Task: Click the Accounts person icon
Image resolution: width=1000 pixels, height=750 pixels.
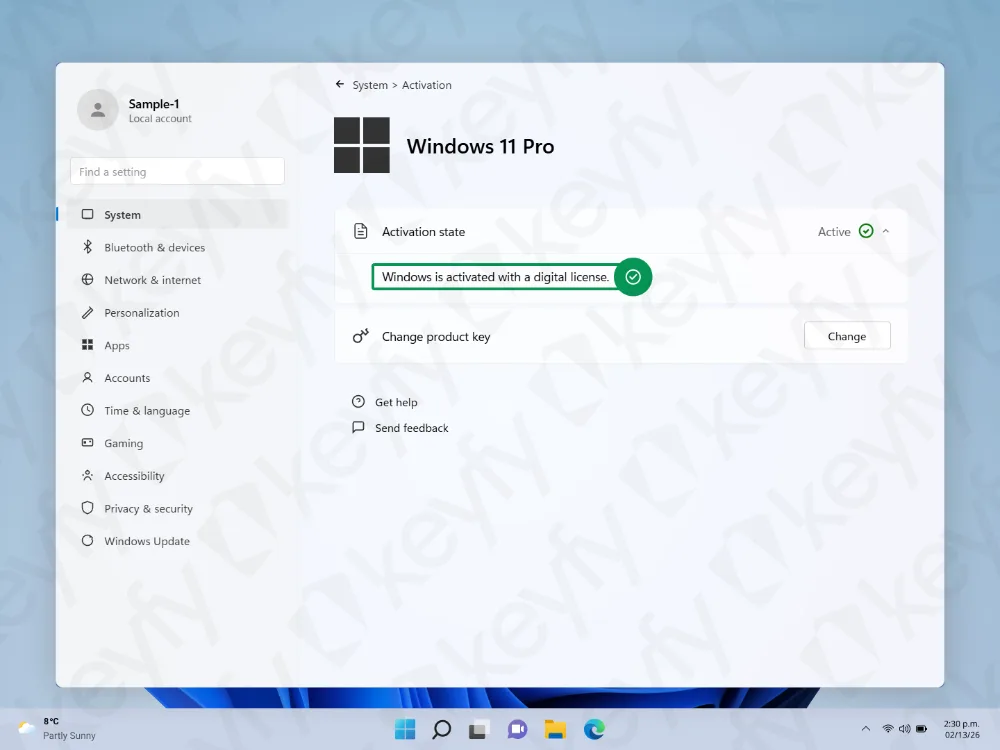Action: pyautogui.click(x=87, y=377)
